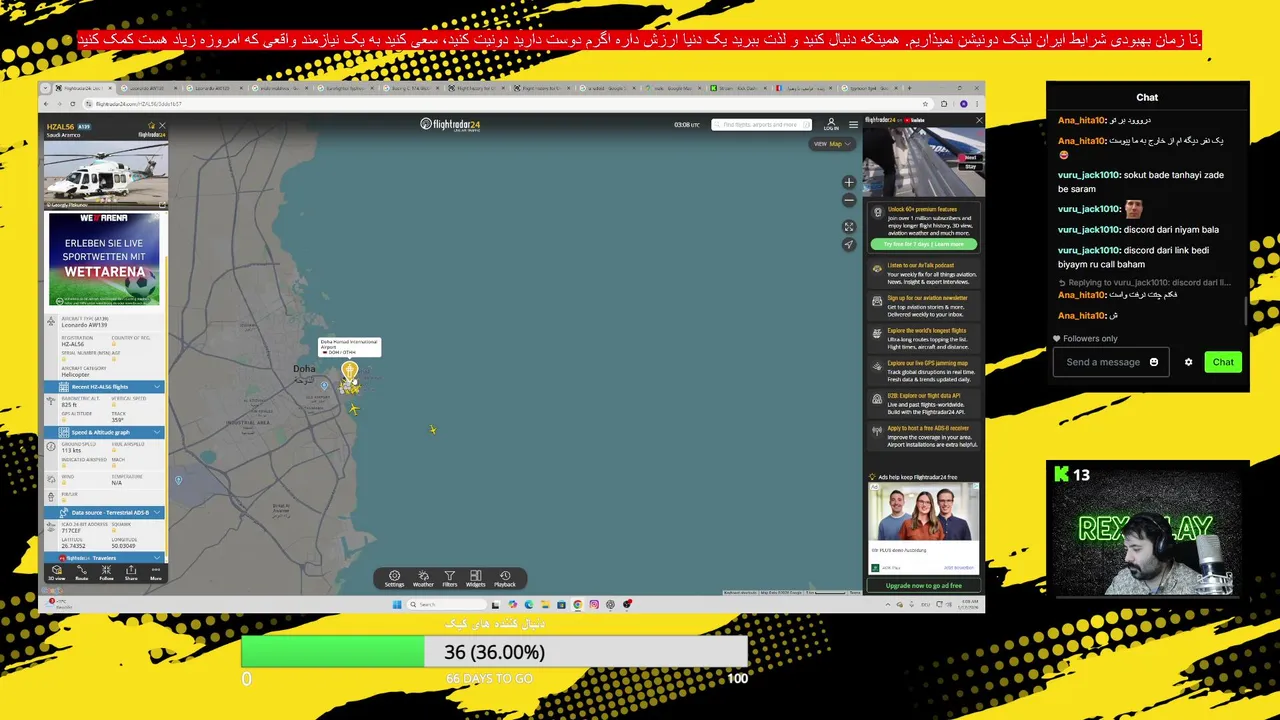This screenshot has height=720, width=1280.
Task: Open the browser extensions icon
Action: pos(945,104)
